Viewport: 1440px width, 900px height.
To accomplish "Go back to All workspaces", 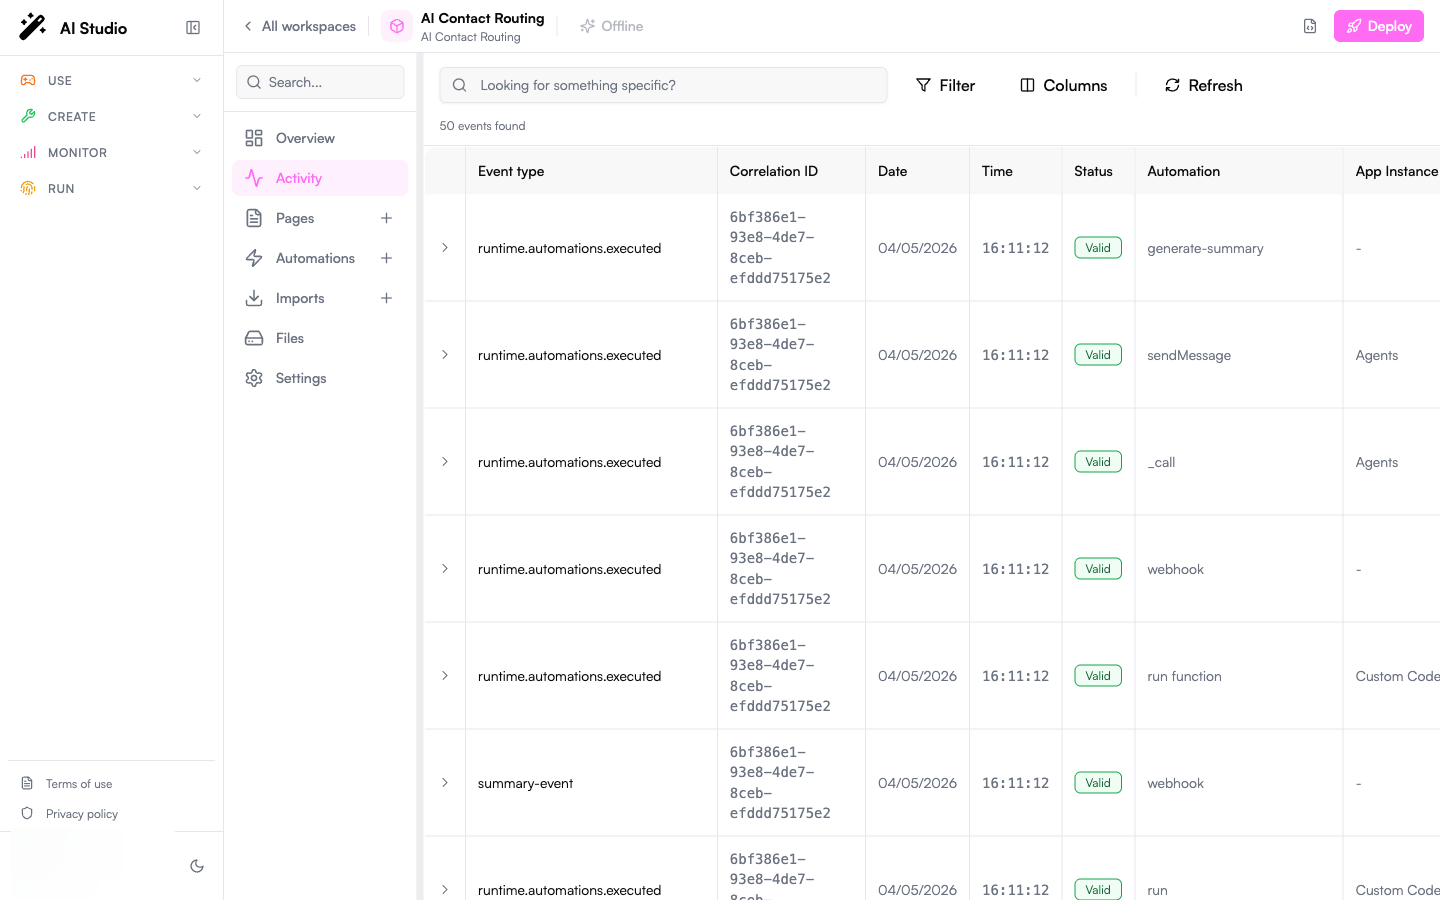I will click(x=300, y=26).
